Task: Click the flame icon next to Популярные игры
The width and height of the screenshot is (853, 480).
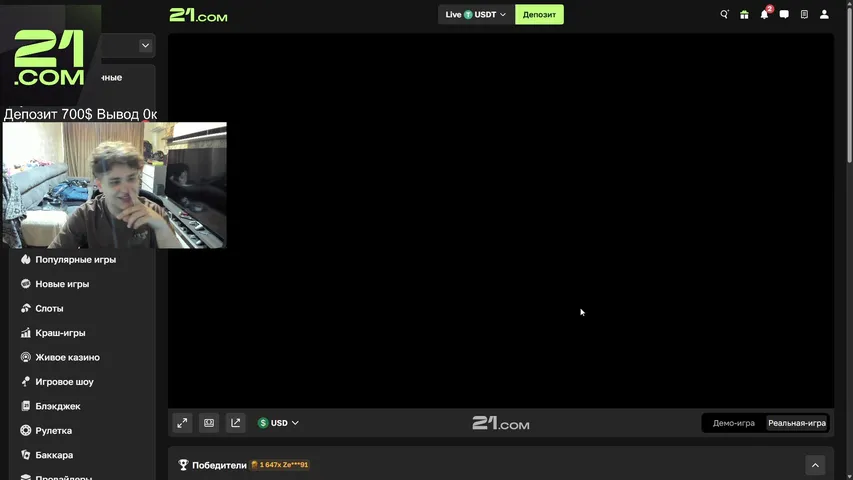Action: tap(26, 260)
